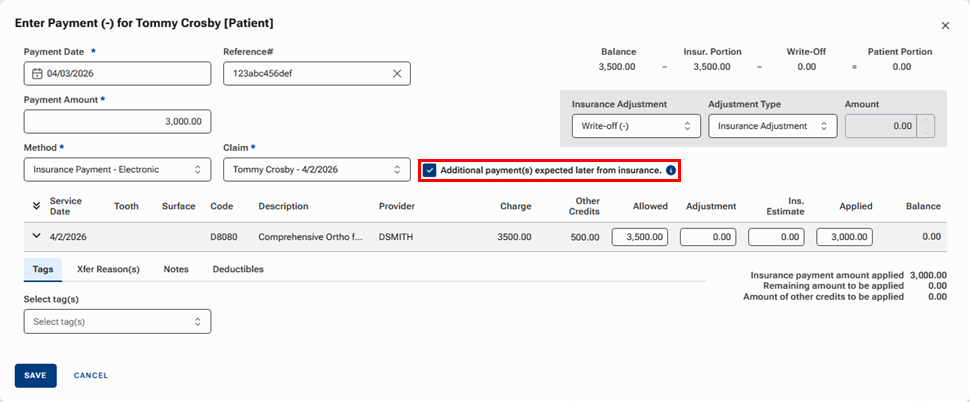This screenshot has height=402, width=970.
Task: Click the Cancel link
Action: pyautogui.click(x=91, y=375)
